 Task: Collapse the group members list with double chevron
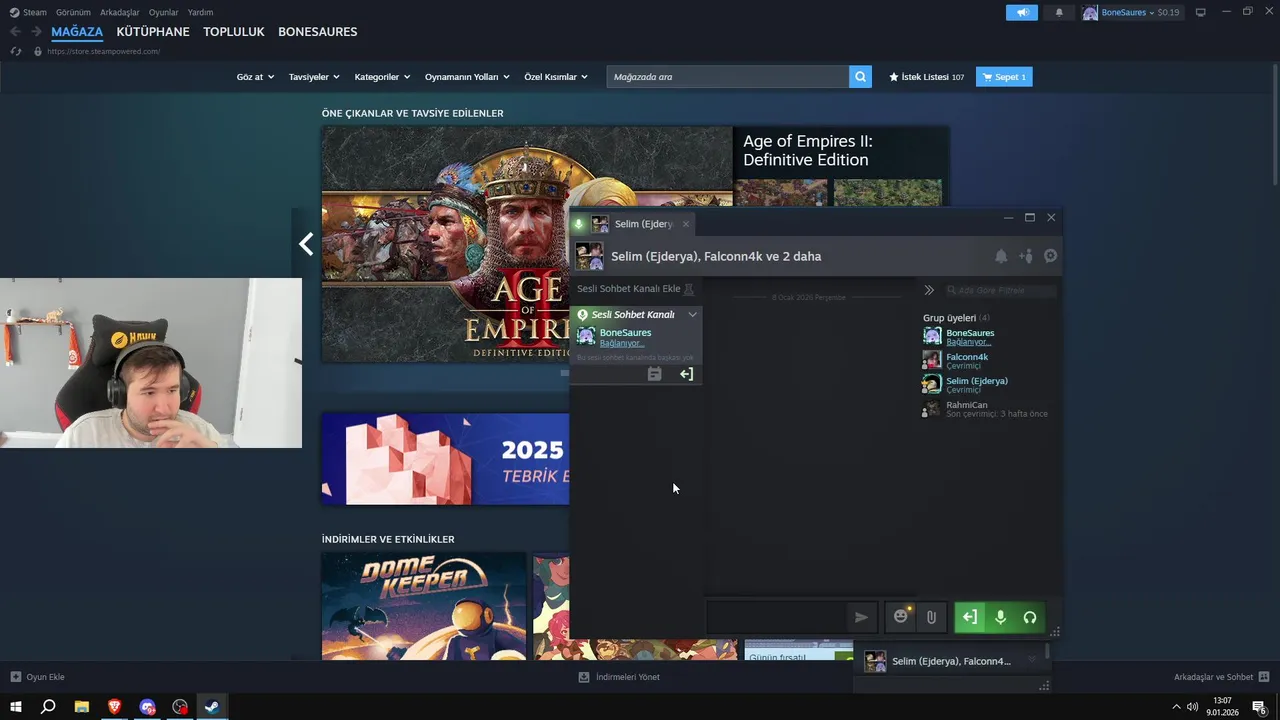click(929, 290)
